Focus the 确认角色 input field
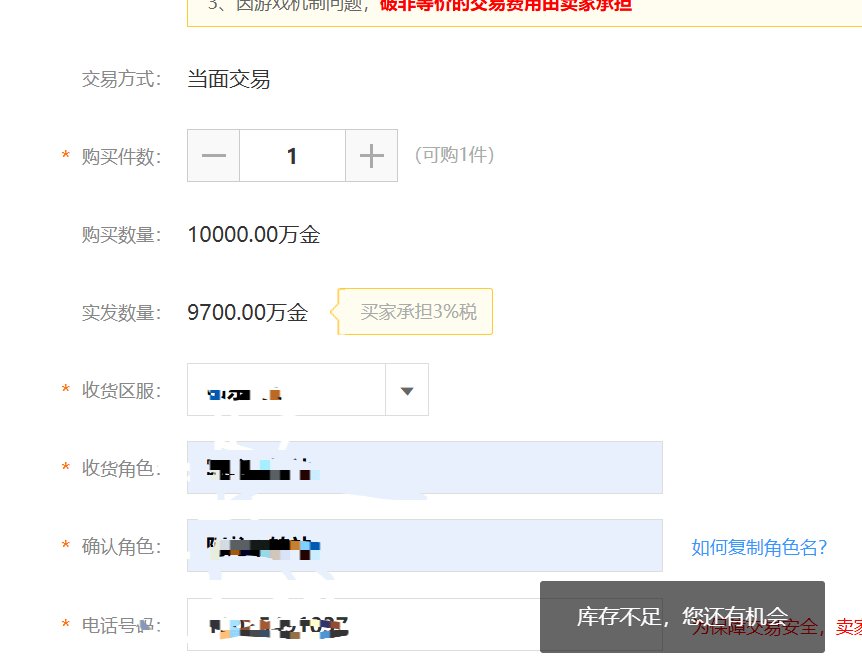862x658 pixels. pos(424,545)
